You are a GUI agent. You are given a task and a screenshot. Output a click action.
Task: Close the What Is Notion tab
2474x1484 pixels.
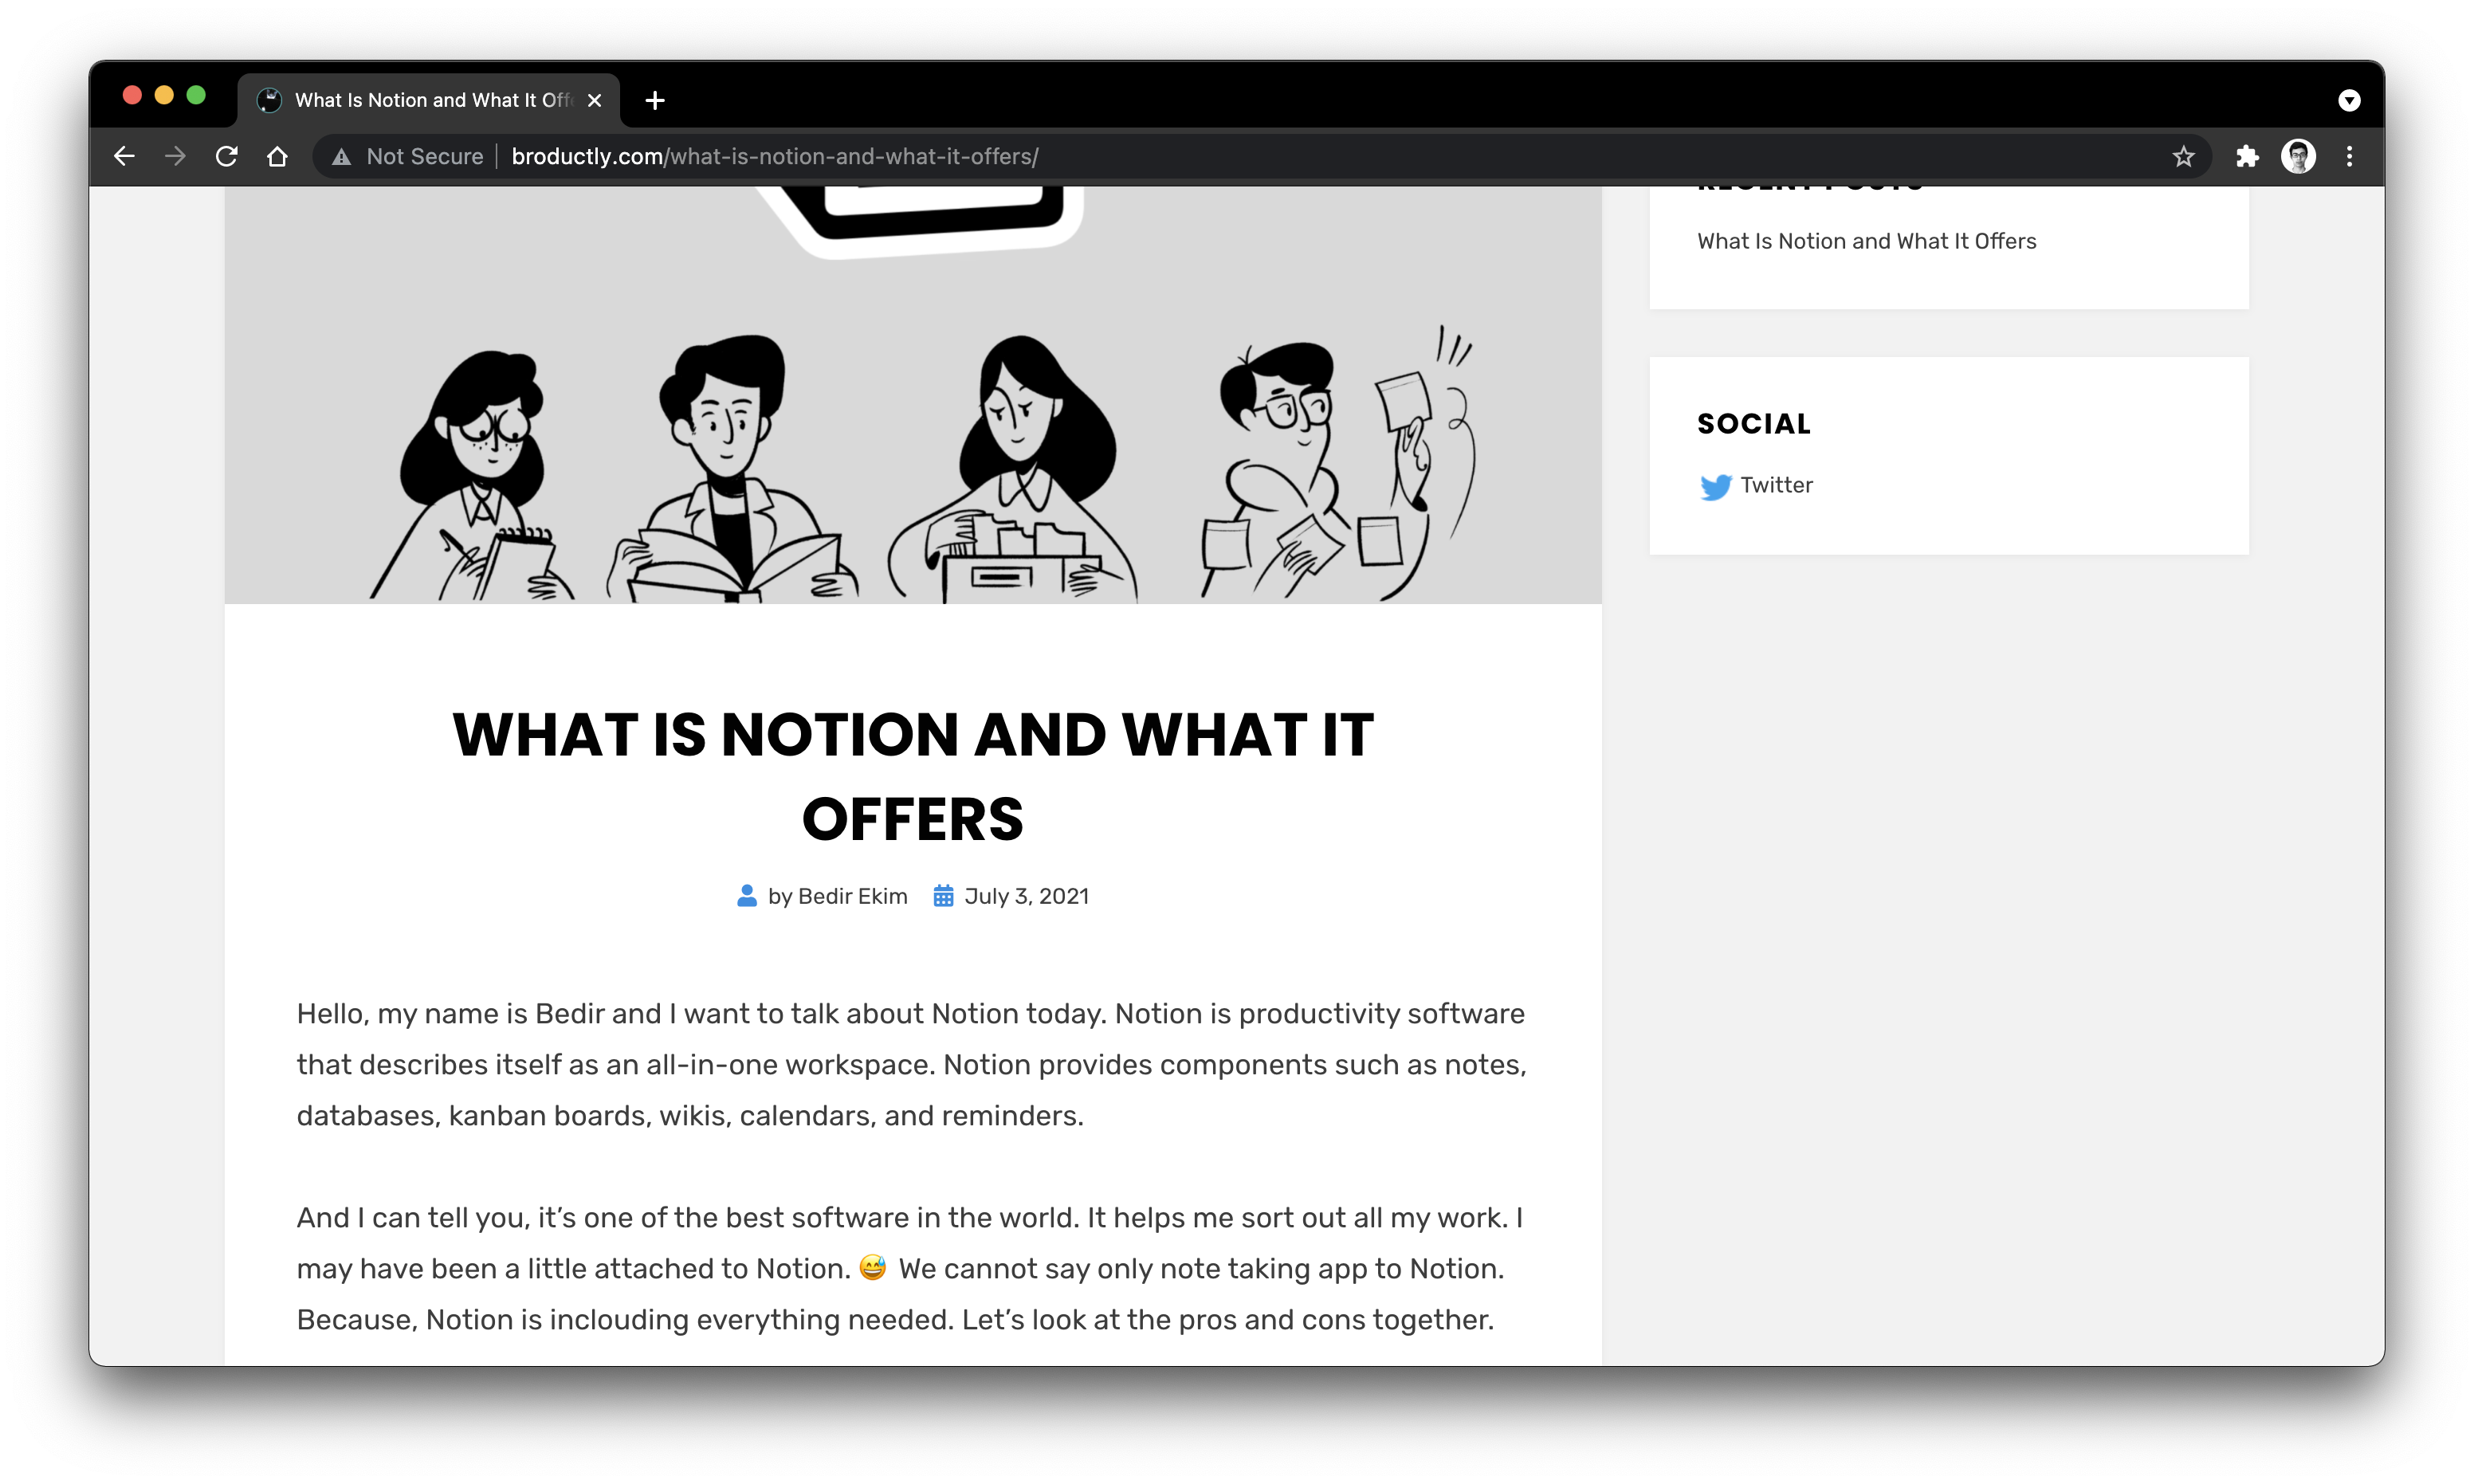click(x=594, y=100)
